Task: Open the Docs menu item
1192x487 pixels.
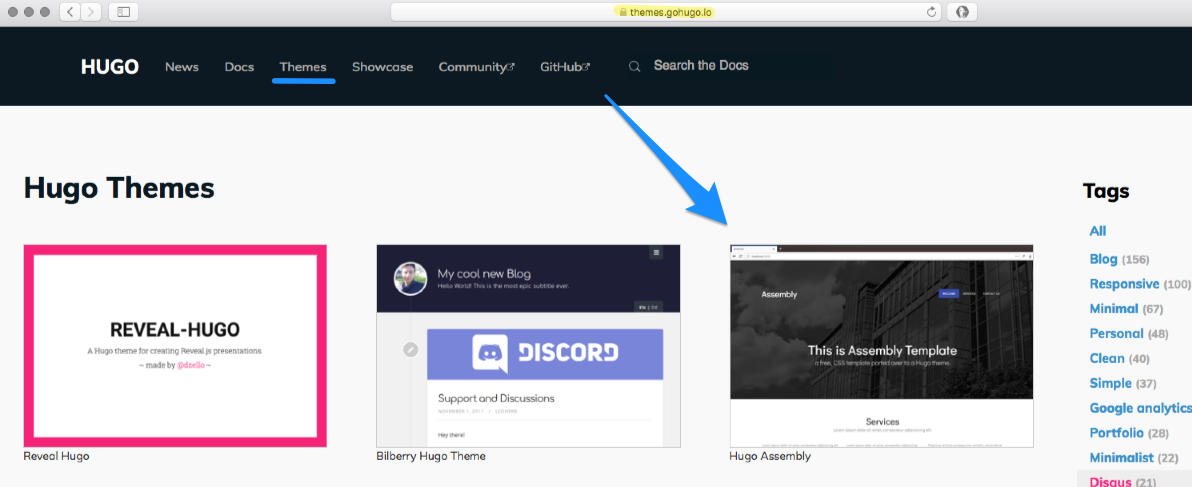Action: [239, 67]
